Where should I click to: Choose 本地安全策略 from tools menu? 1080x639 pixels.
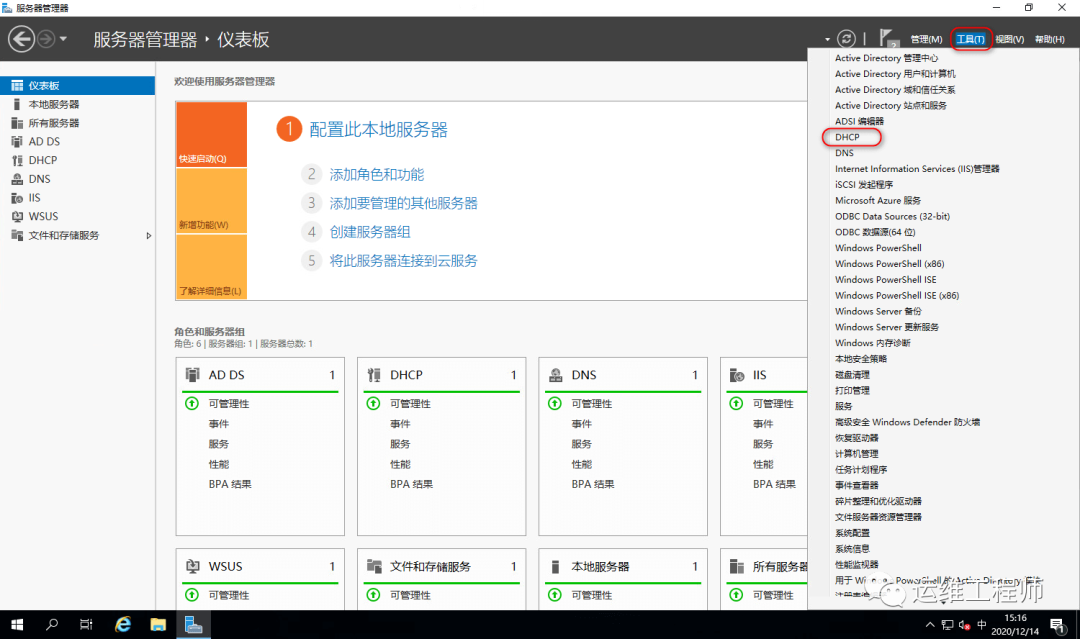[861, 359]
